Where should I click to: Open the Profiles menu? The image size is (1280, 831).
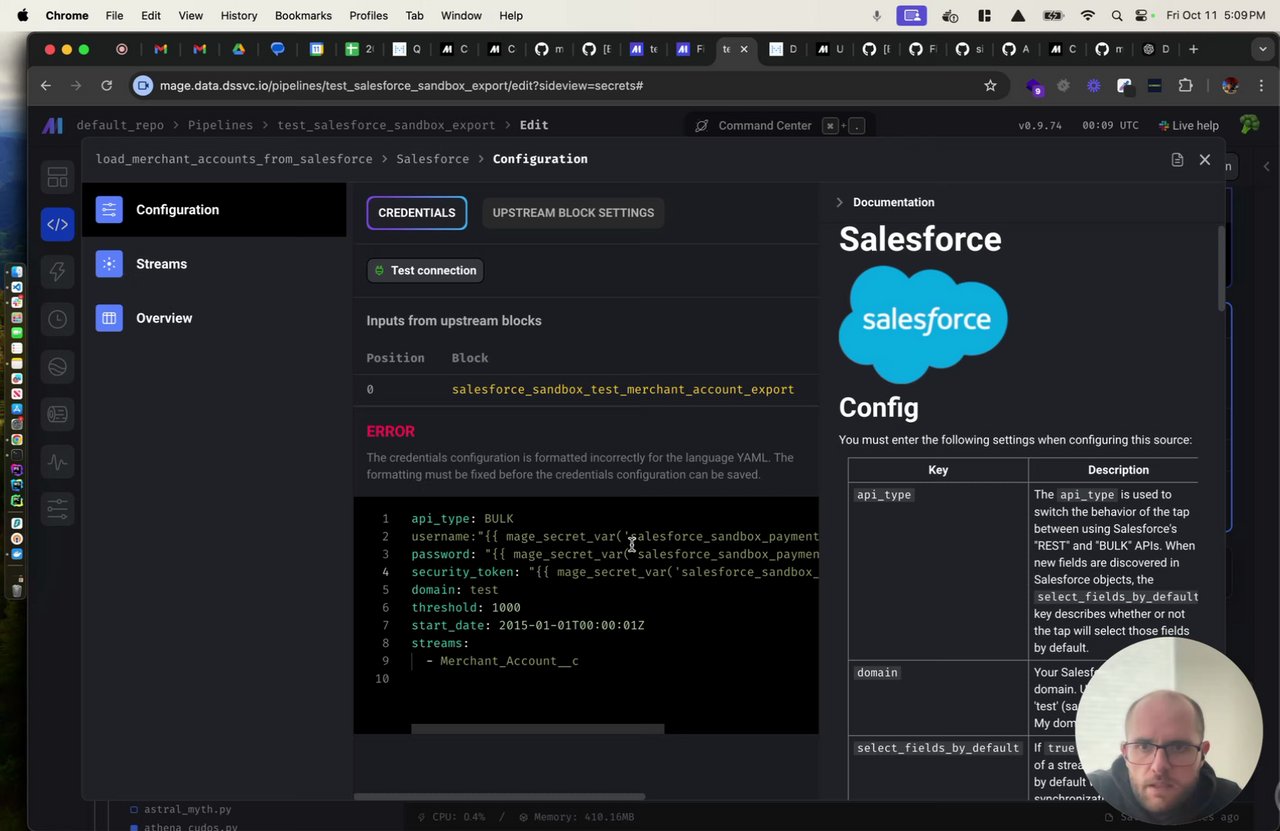[368, 16]
